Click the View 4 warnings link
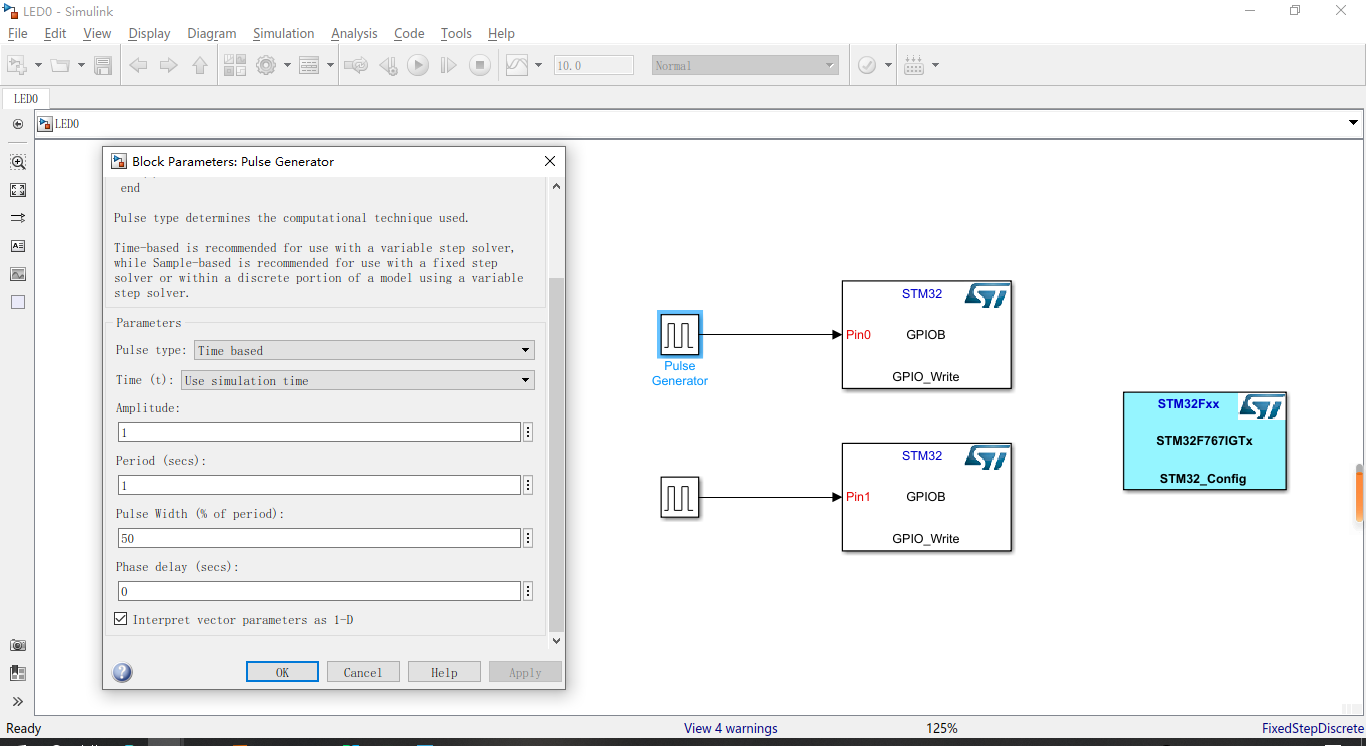 coord(730,728)
